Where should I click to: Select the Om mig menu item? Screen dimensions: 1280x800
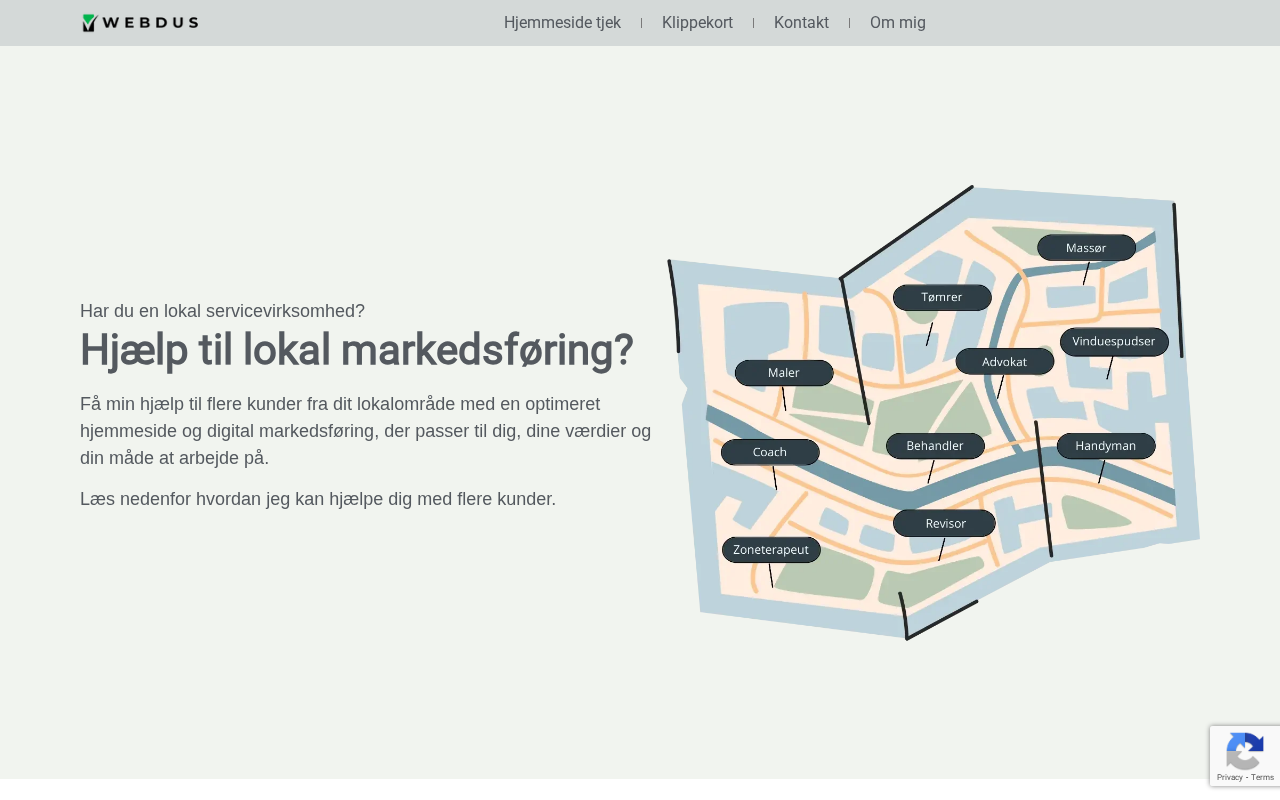[897, 23]
